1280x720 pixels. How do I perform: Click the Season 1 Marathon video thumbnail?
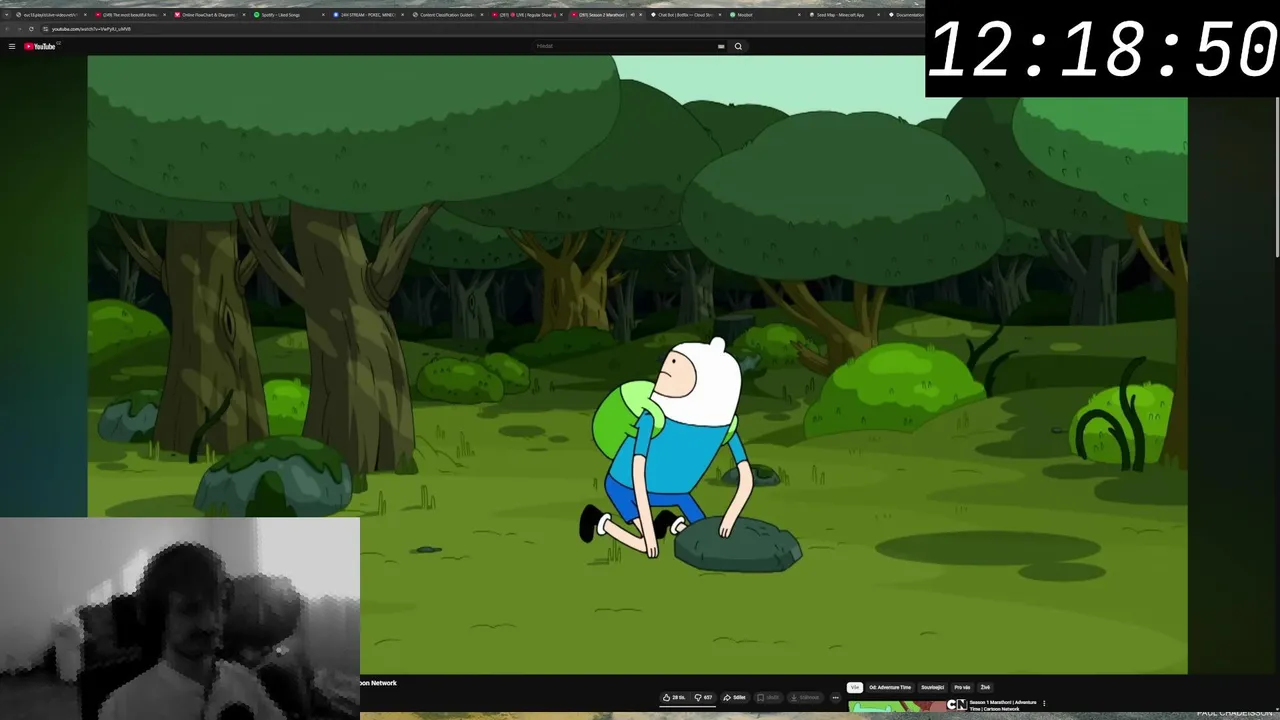[x=907, y=705]
